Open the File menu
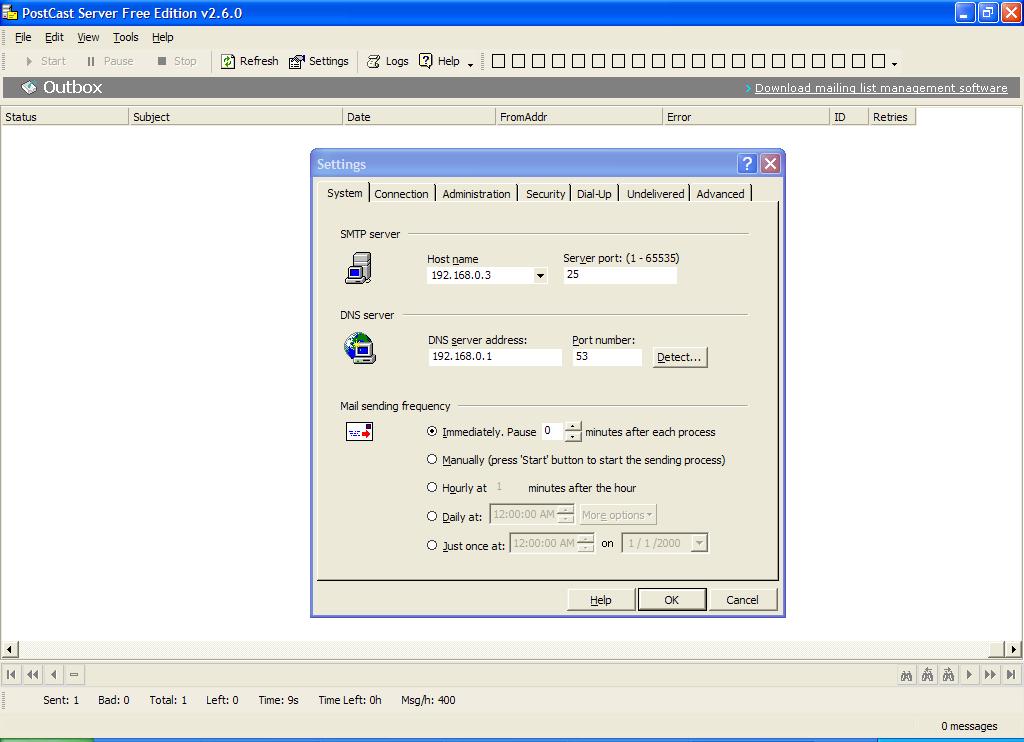 pos(23,37)
